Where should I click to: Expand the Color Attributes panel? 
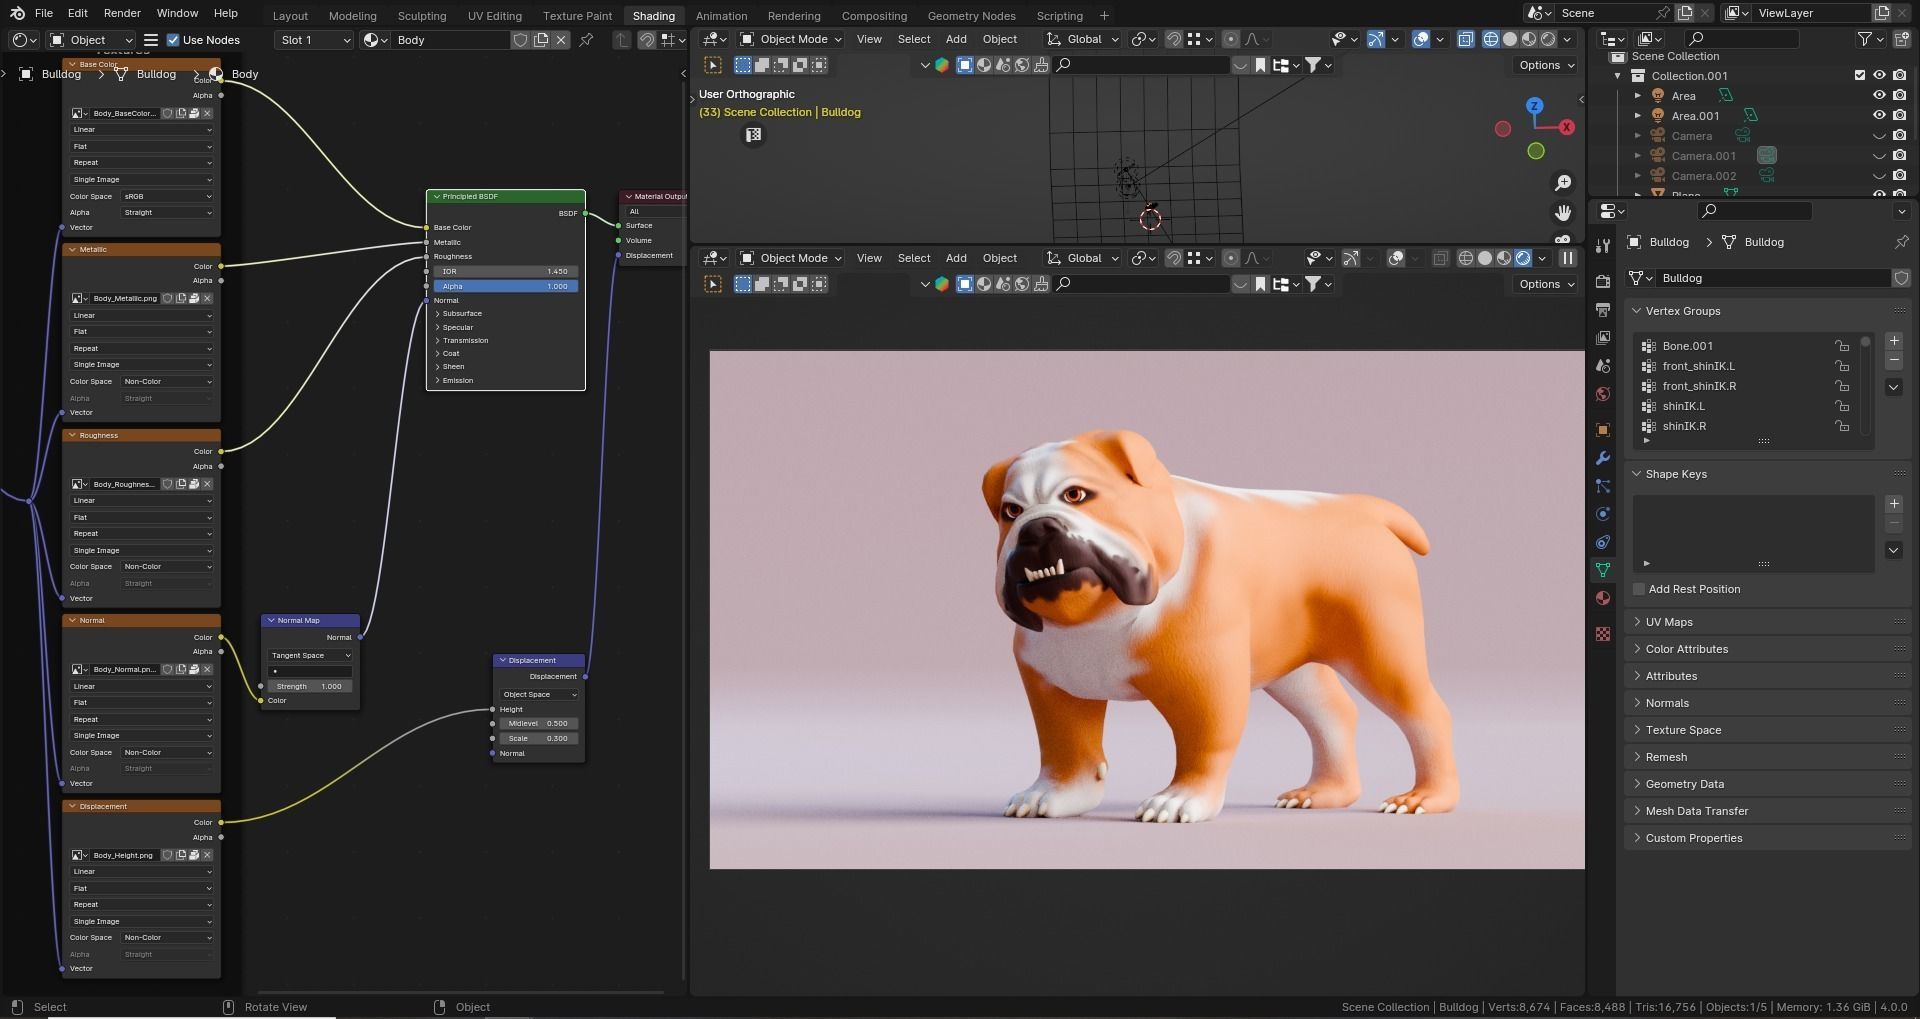[1768, 649]
